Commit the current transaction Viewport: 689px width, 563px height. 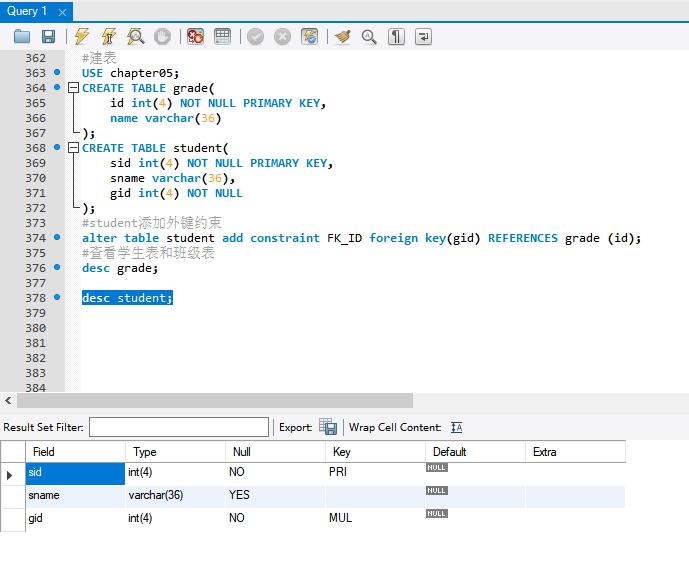pos(255,36)
